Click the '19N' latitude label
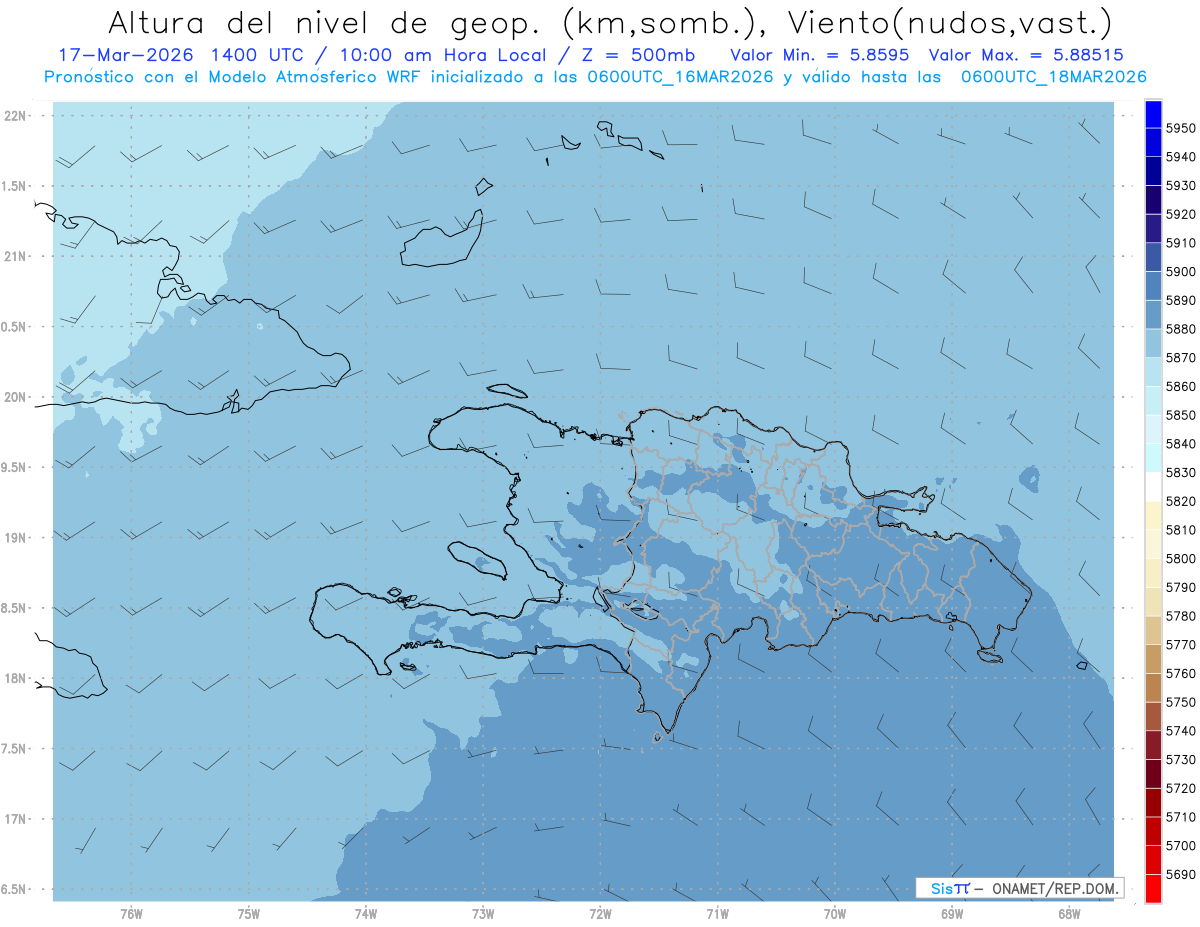The width and height of the screenshot is (1200, 927). coord(16,538)
